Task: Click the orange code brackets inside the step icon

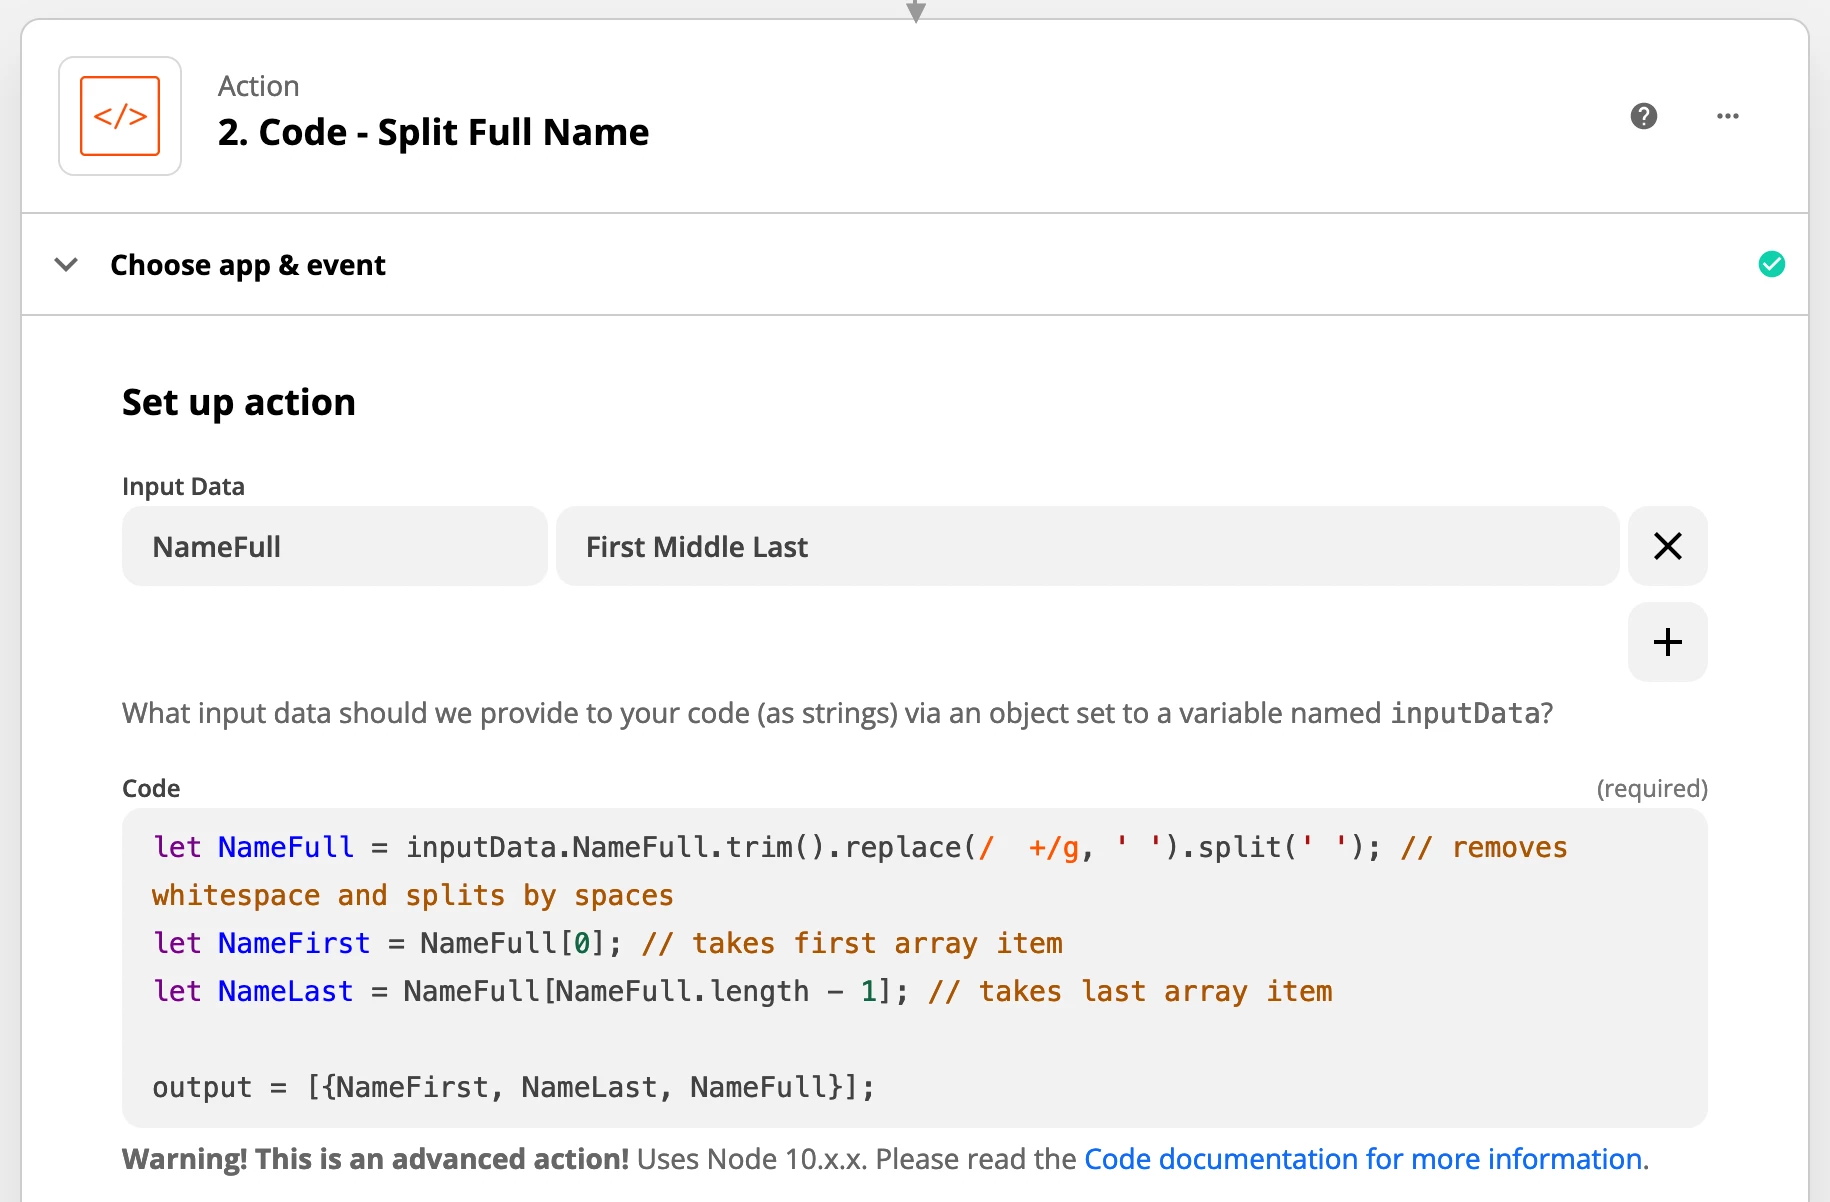Action: click(119, 116)
